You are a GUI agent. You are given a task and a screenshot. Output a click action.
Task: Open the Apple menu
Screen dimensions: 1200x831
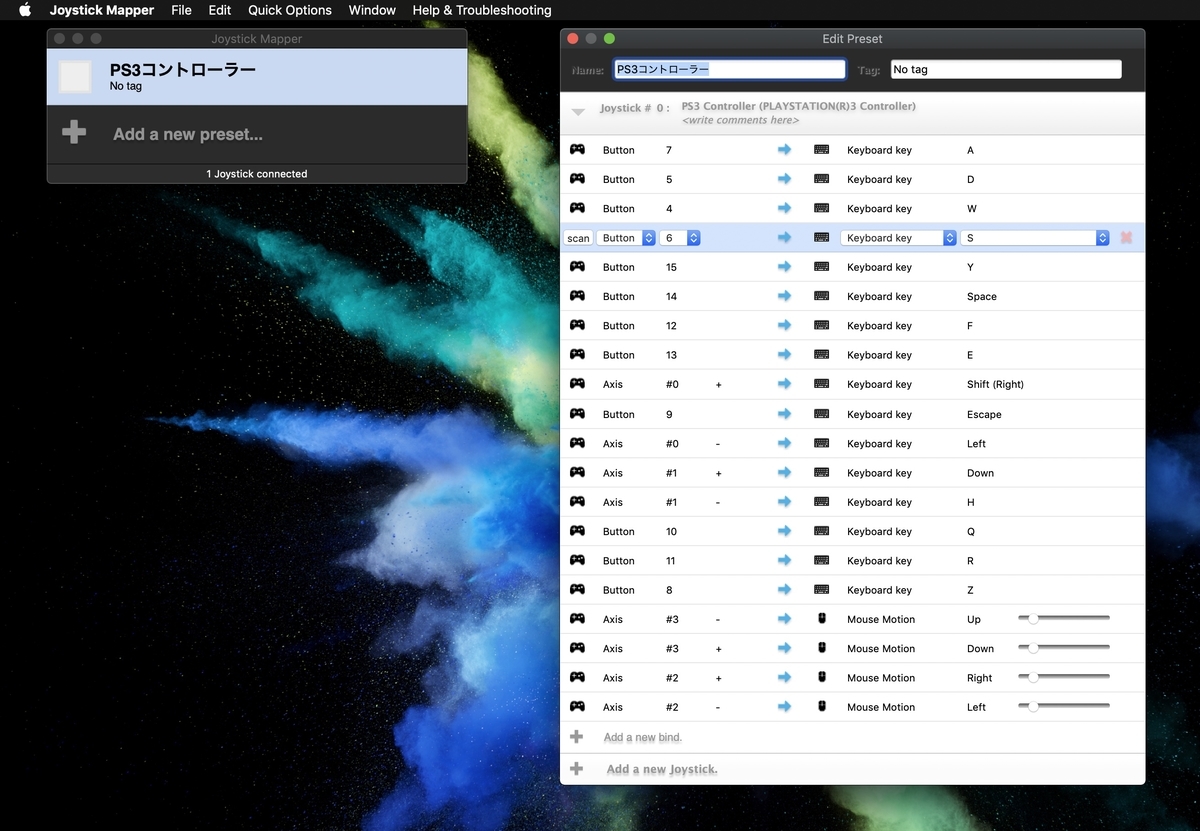tap(25, 10)
